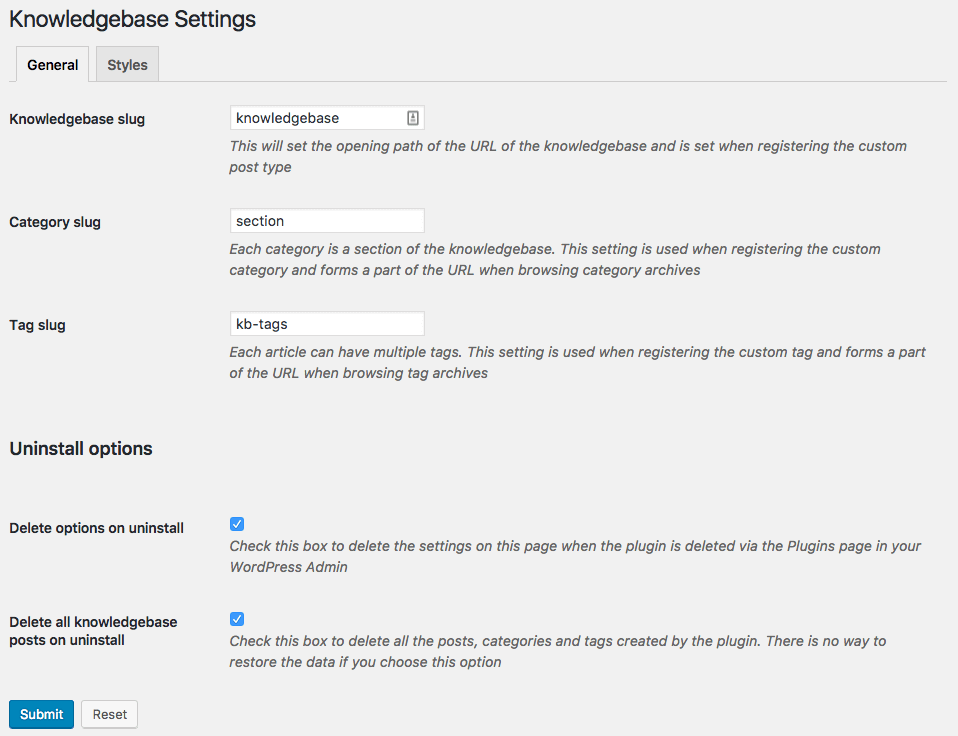
Task: Click the Tag slug field with kb-tags
Action: [327, 324]
